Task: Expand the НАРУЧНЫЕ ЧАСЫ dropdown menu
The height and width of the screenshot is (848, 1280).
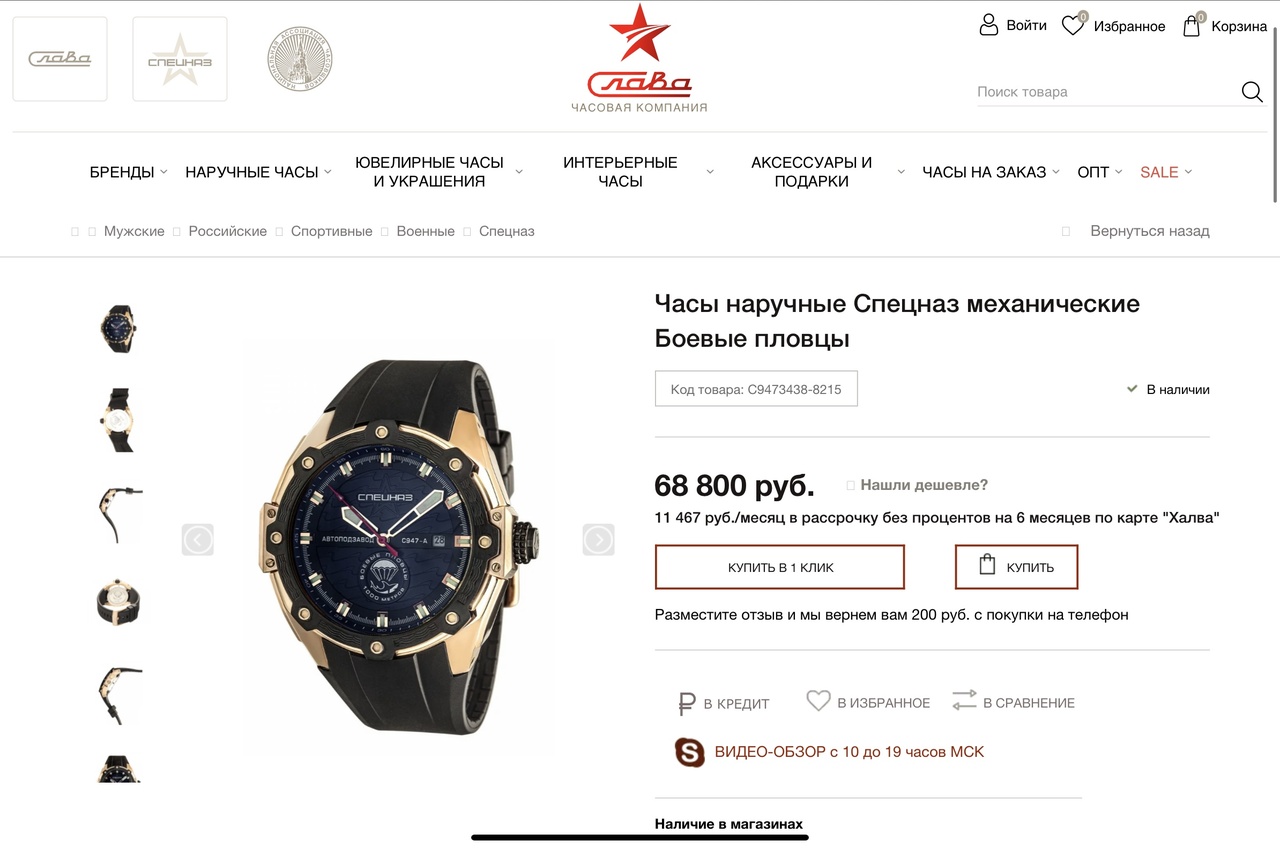Action: (x=258, y=172)
